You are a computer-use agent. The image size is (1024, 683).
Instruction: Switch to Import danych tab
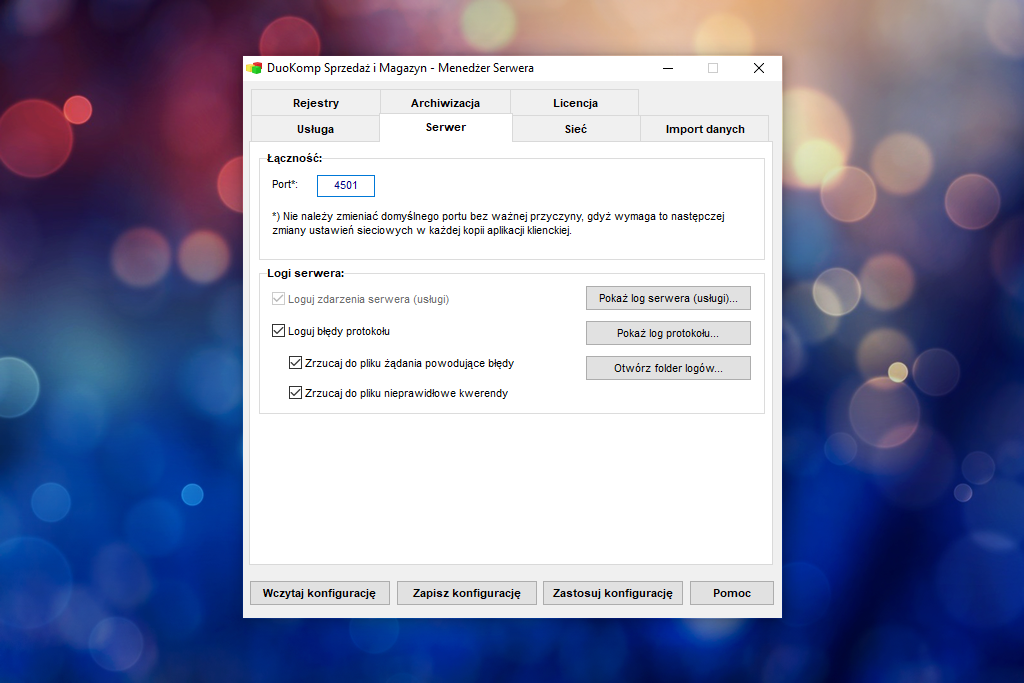pyautogui.click(x=705, y=129)
